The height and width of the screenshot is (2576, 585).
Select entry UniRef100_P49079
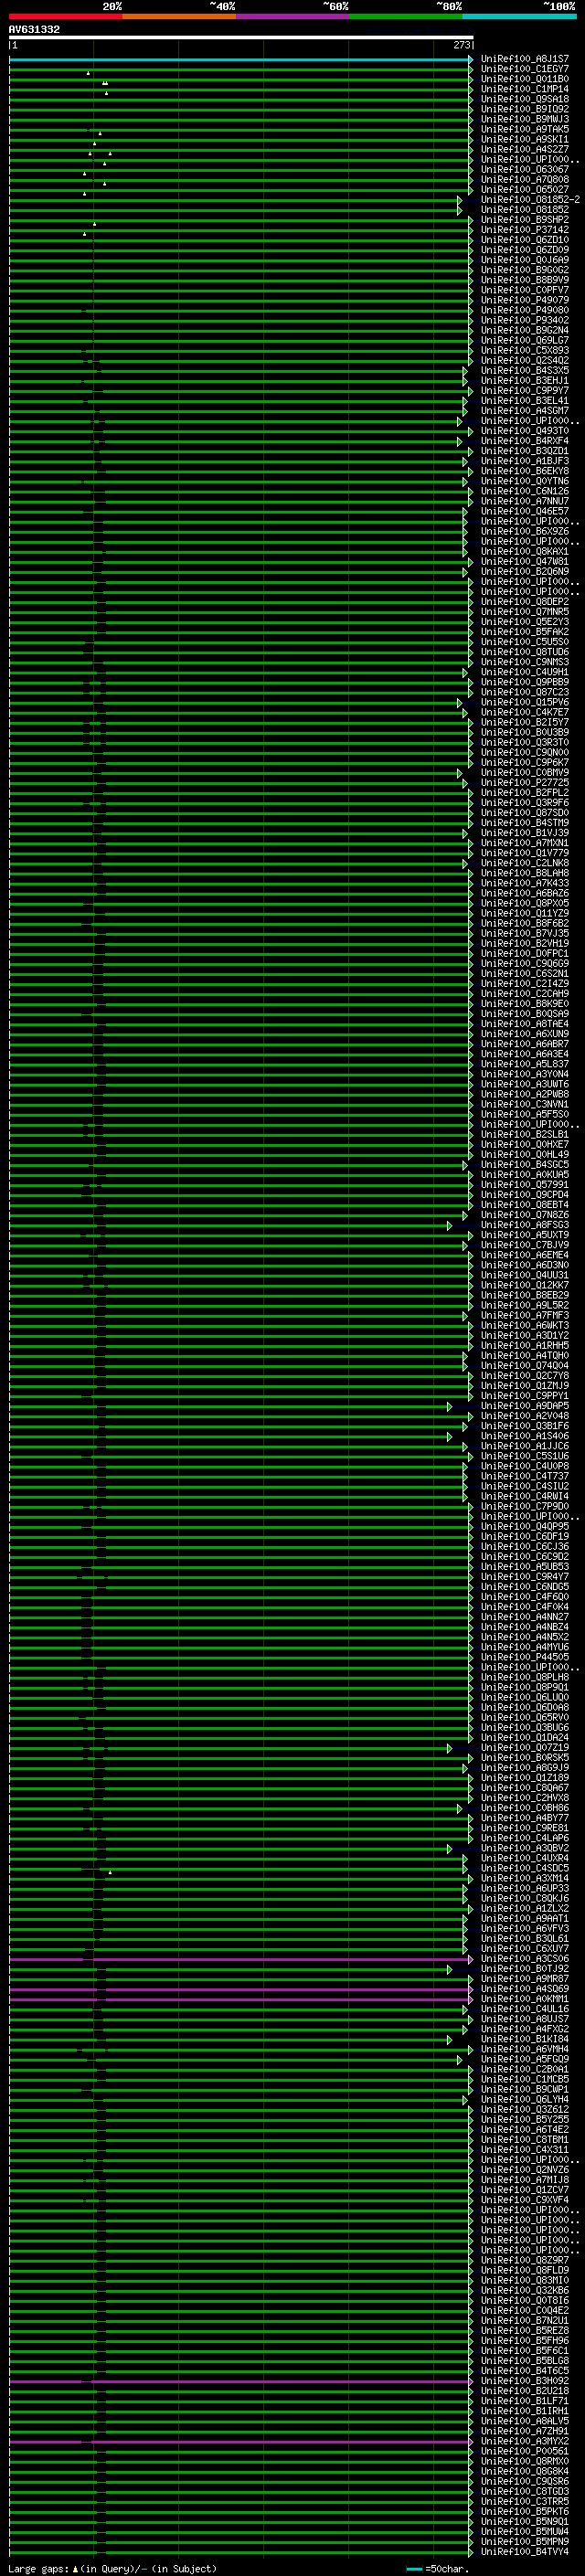(x=525, y=300)
